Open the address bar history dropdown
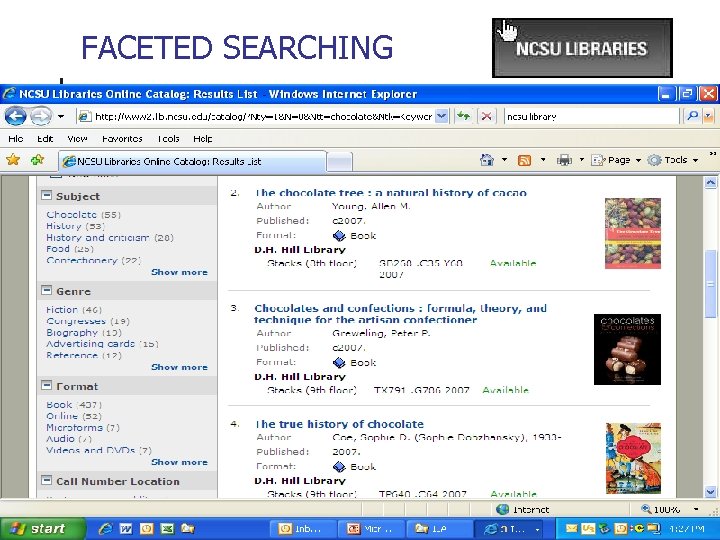Viewport: 720px width, 540px height. tap(441, 117)
